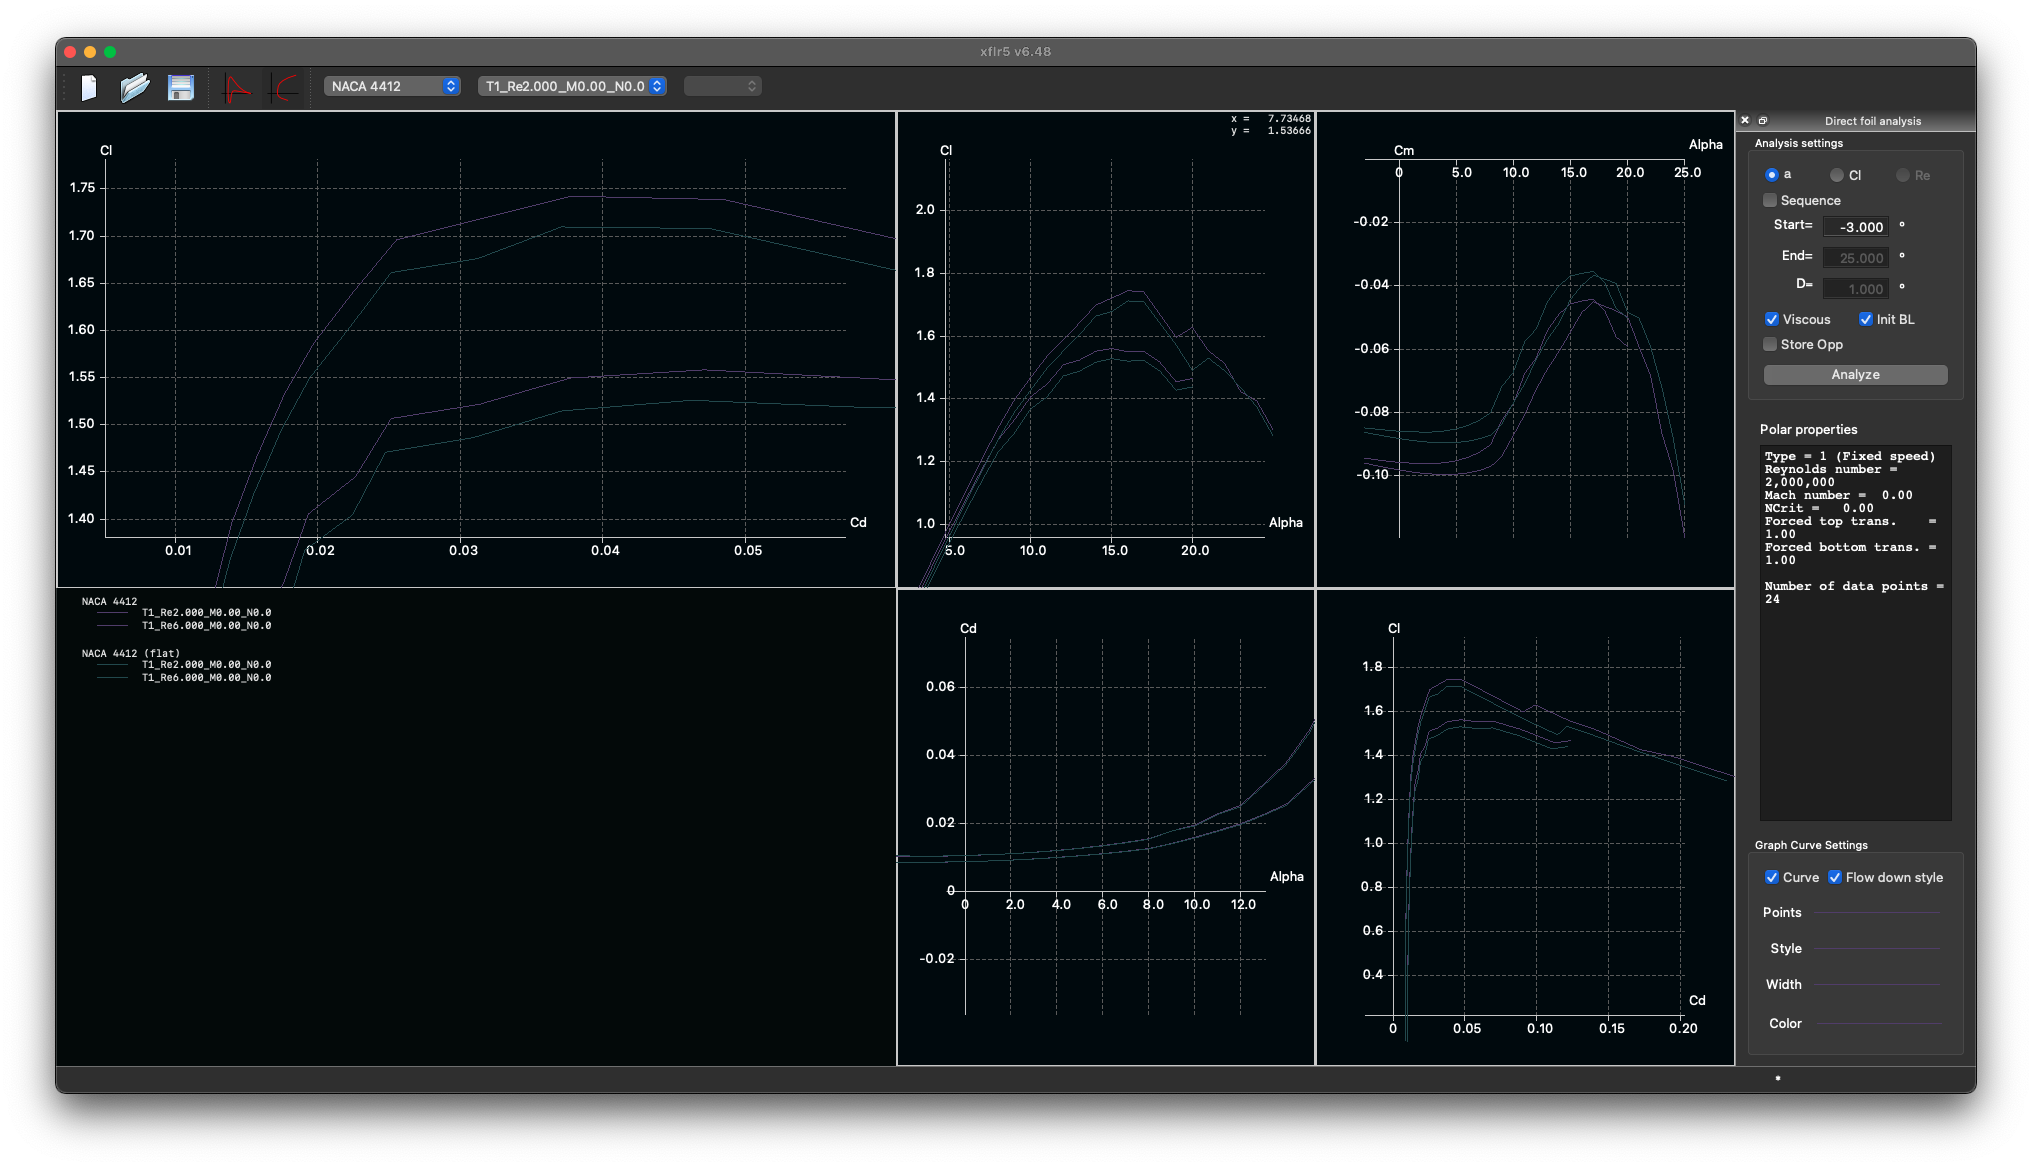2032x1167 pixels.
Task: Switch to the Polar view curve icon
Action: tap(284, 87)
